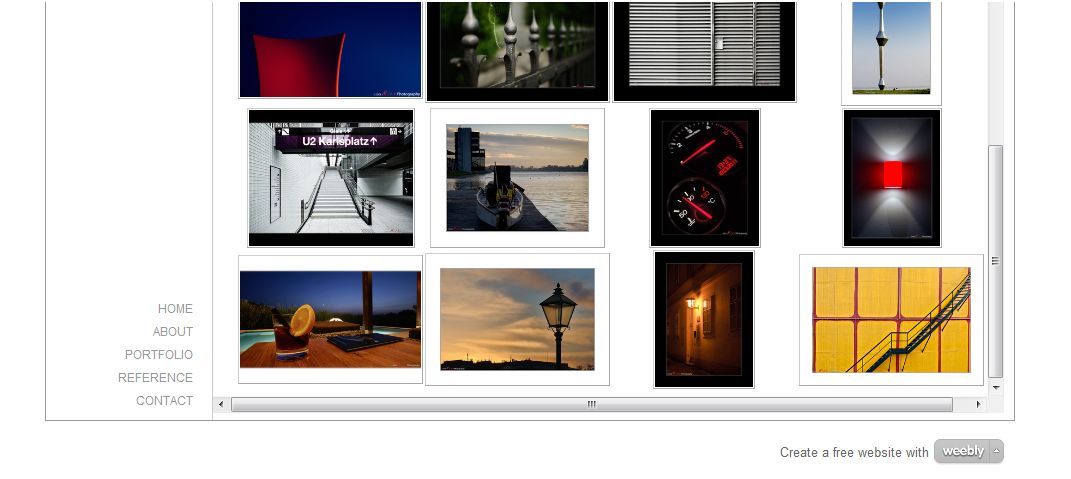Open the yellow wall staircase photo
This screenshot has height=479, width=1071.
[891, 319]
